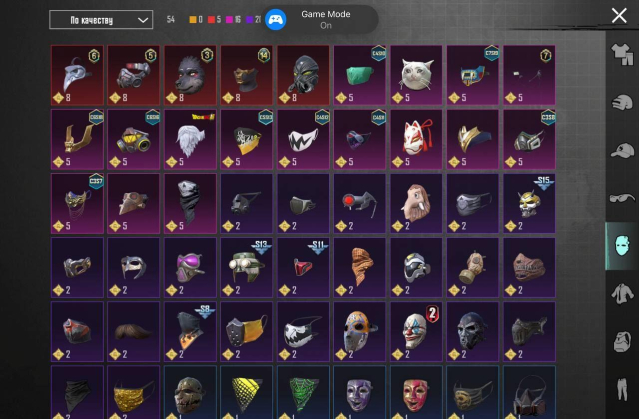Filter by the red rarity indicator
The width and height of the screenshot is (639, 419).
pos(211,20)
